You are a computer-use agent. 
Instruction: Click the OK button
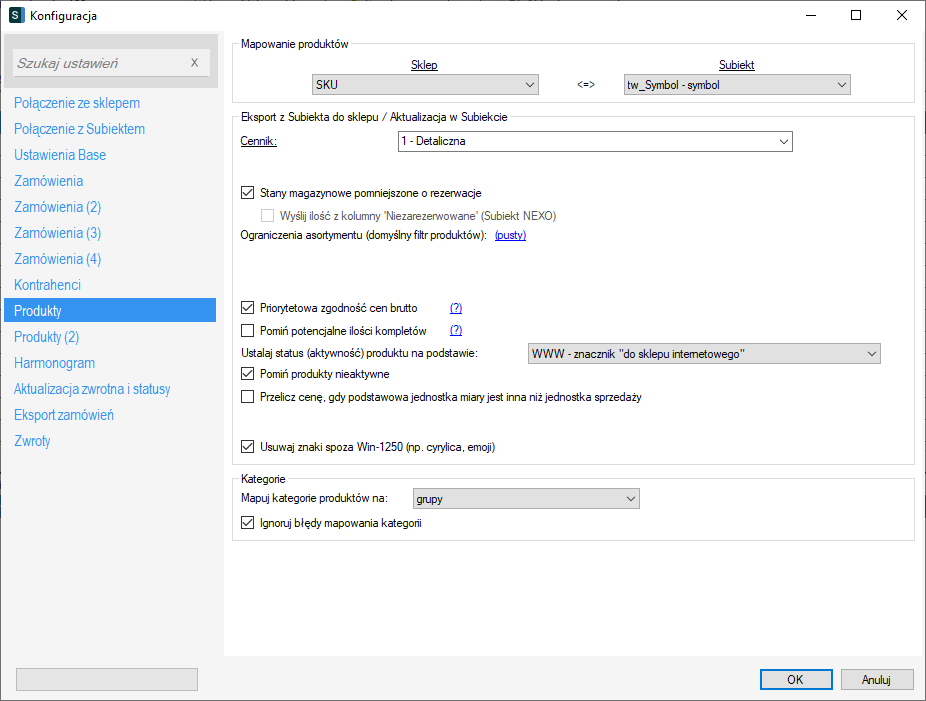click(x=795, y=680)
